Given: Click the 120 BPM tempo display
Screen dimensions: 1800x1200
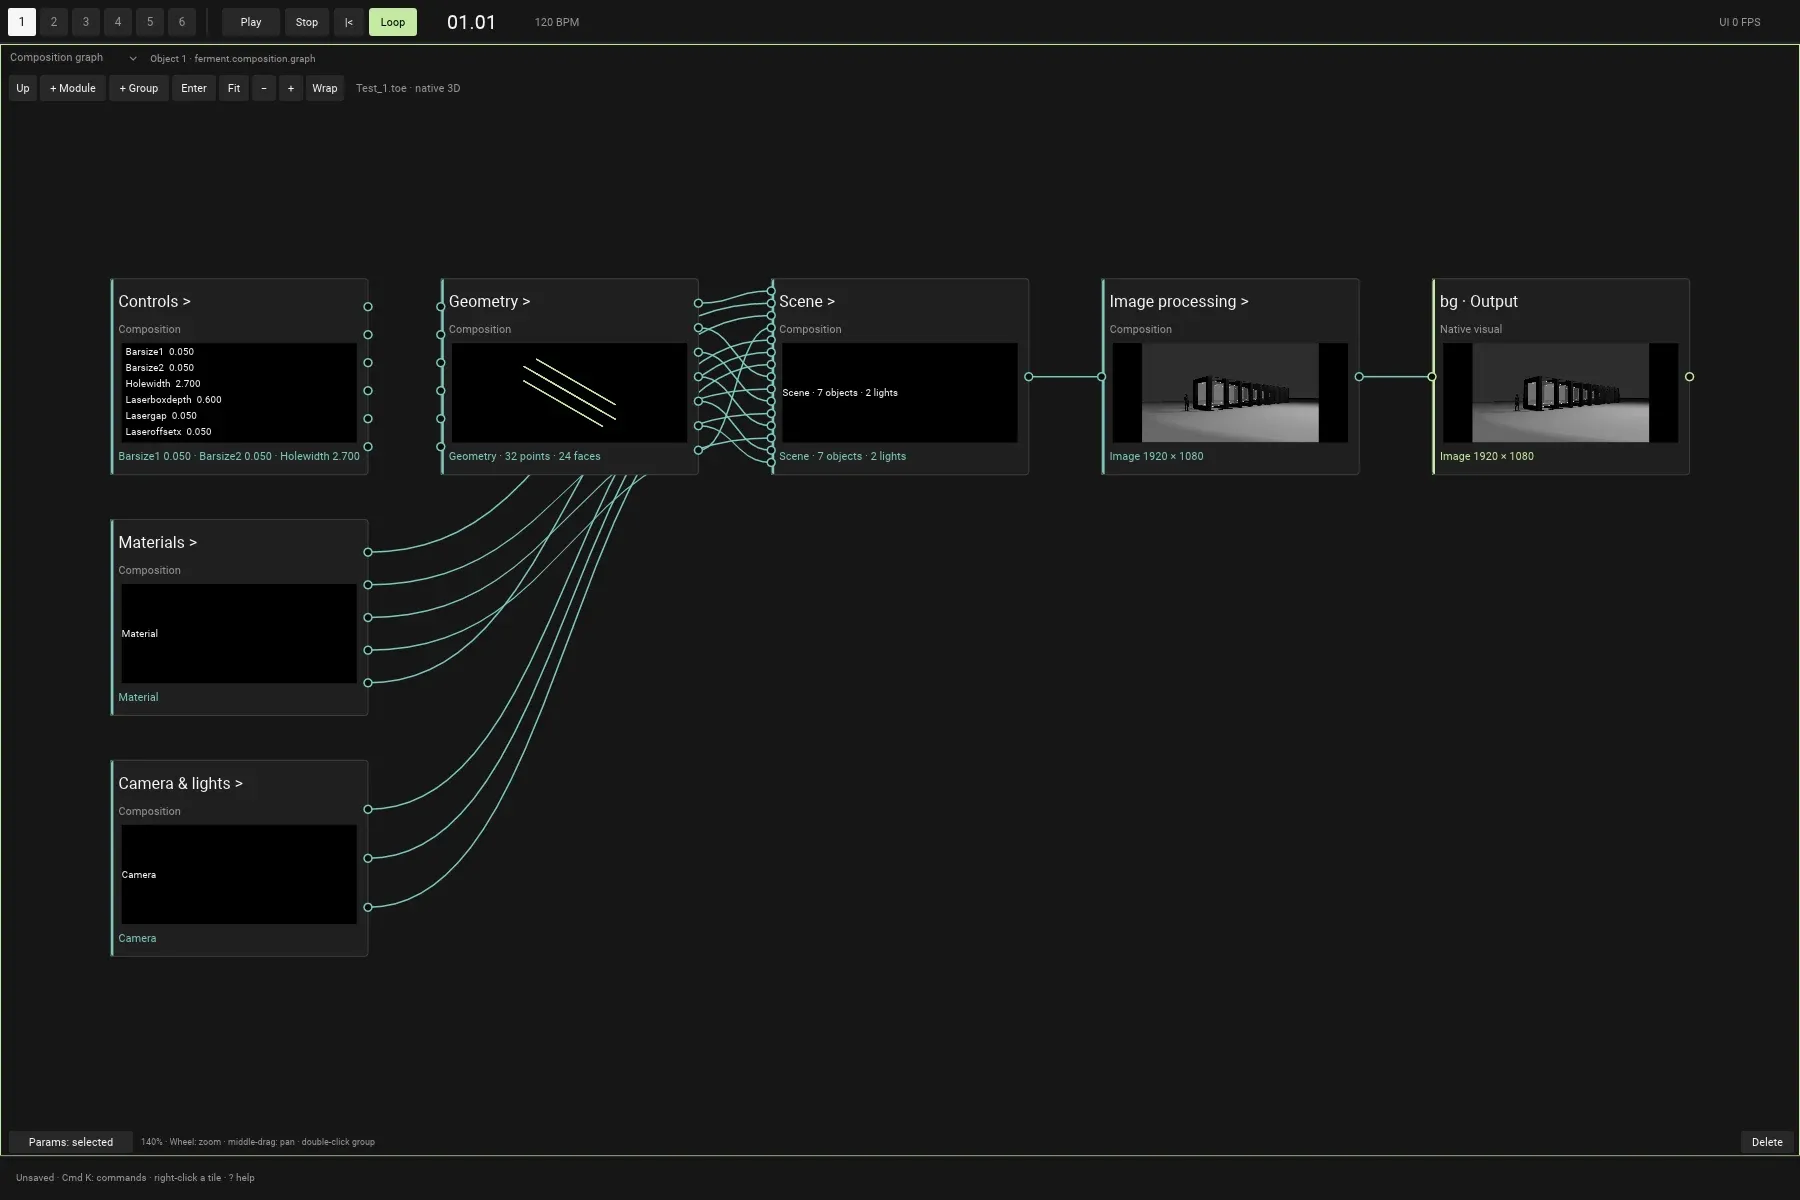Looking at the screenshot, I should click(557, 22).
